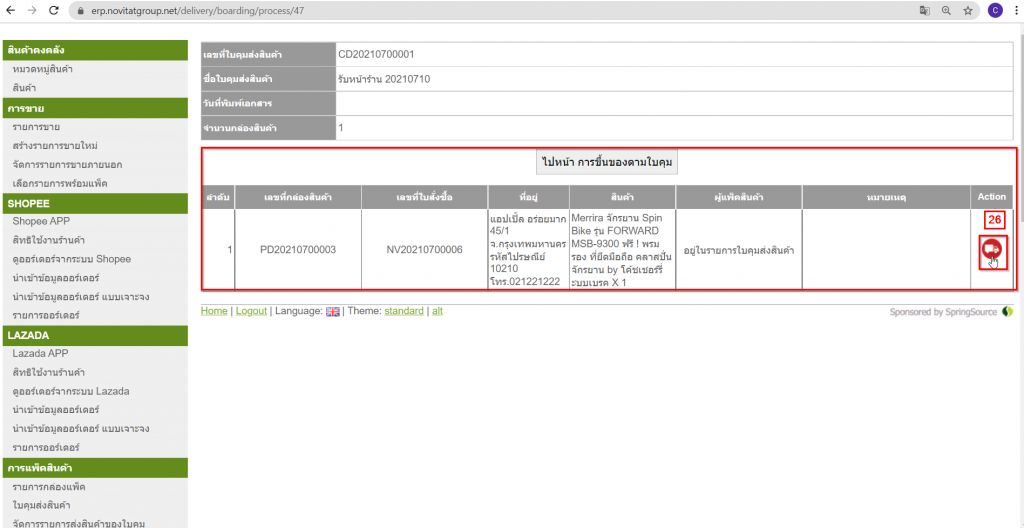Open Chrome's three-dot menu

[1015, 10]
